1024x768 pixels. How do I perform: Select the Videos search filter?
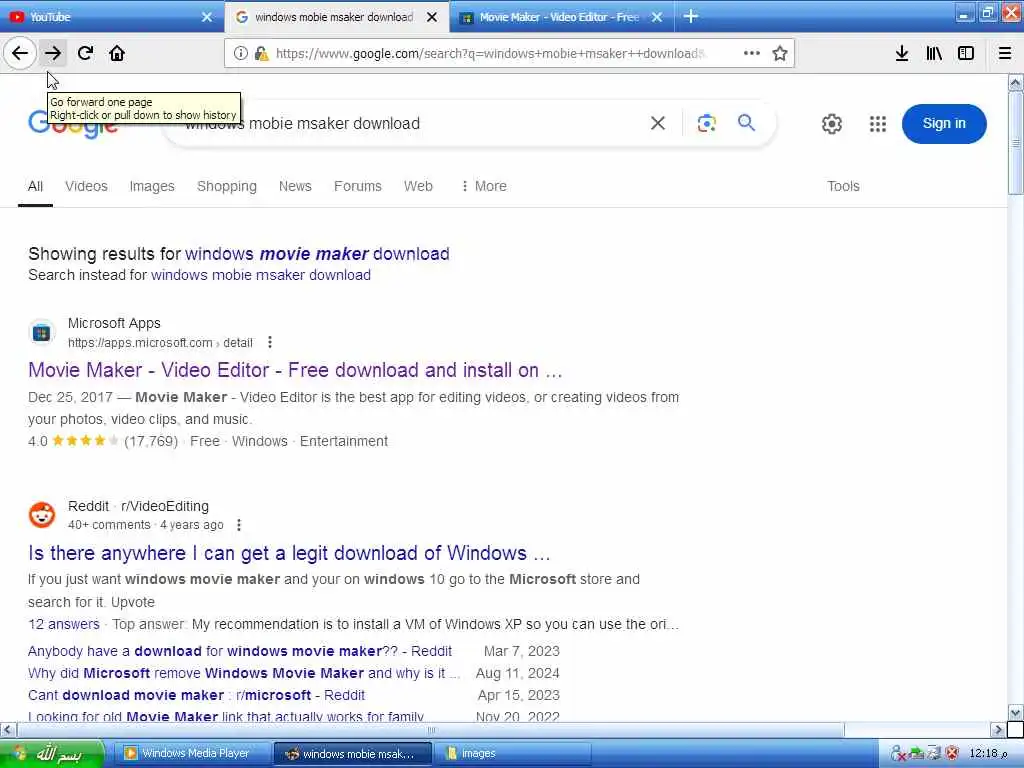[86, 186]
